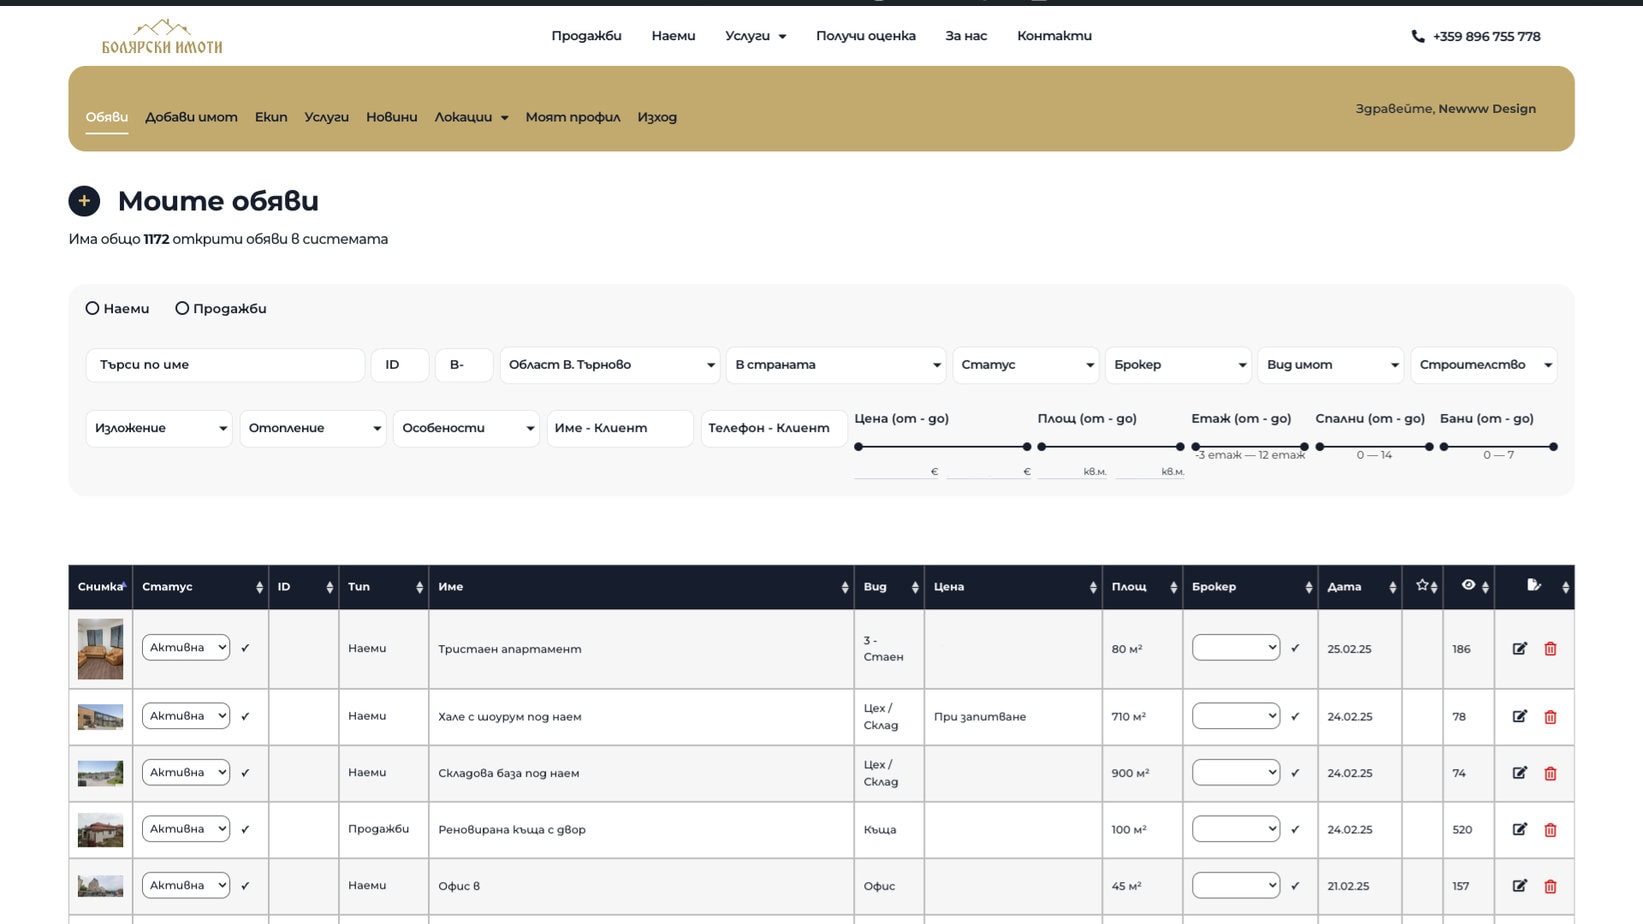This screenshot has width=1643, height=924.
Task: Delete the Офис 8 listing
Action: click(1550, 886)
